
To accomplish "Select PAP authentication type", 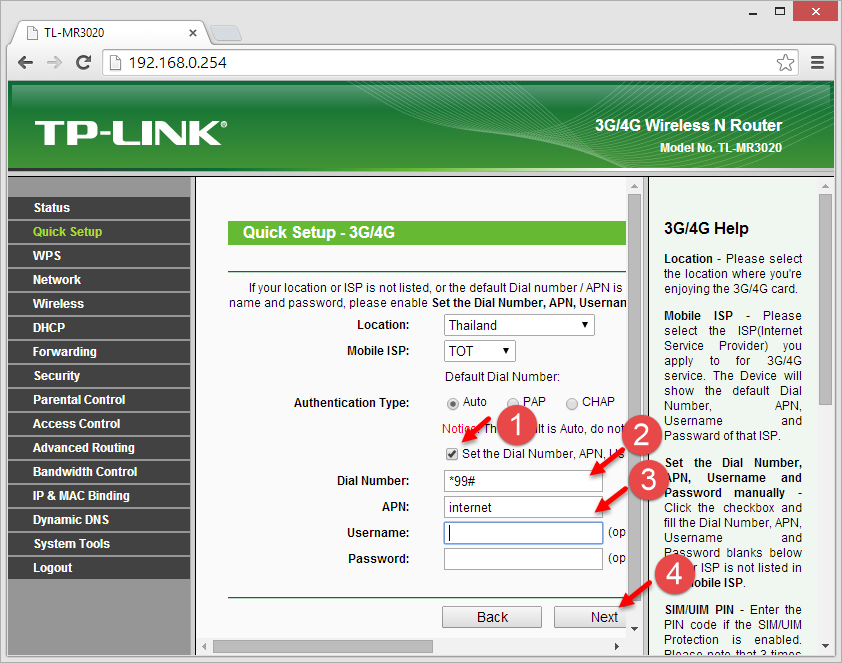I will (513, 403).
